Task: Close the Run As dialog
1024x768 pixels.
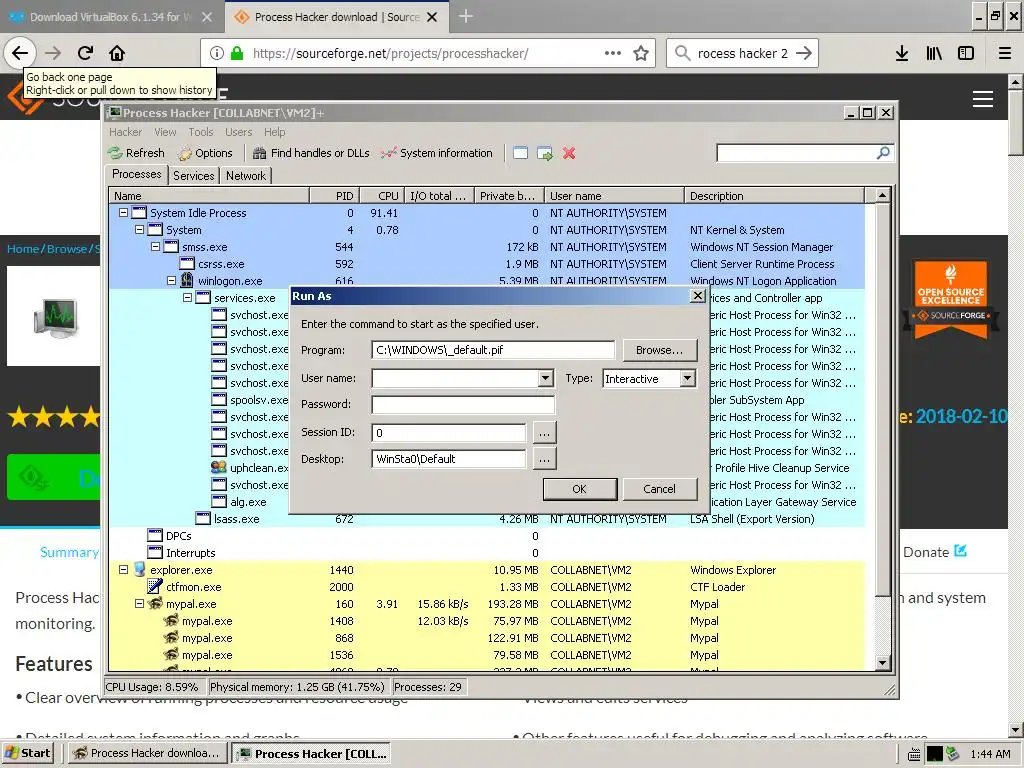Action: tap(697, 296)
